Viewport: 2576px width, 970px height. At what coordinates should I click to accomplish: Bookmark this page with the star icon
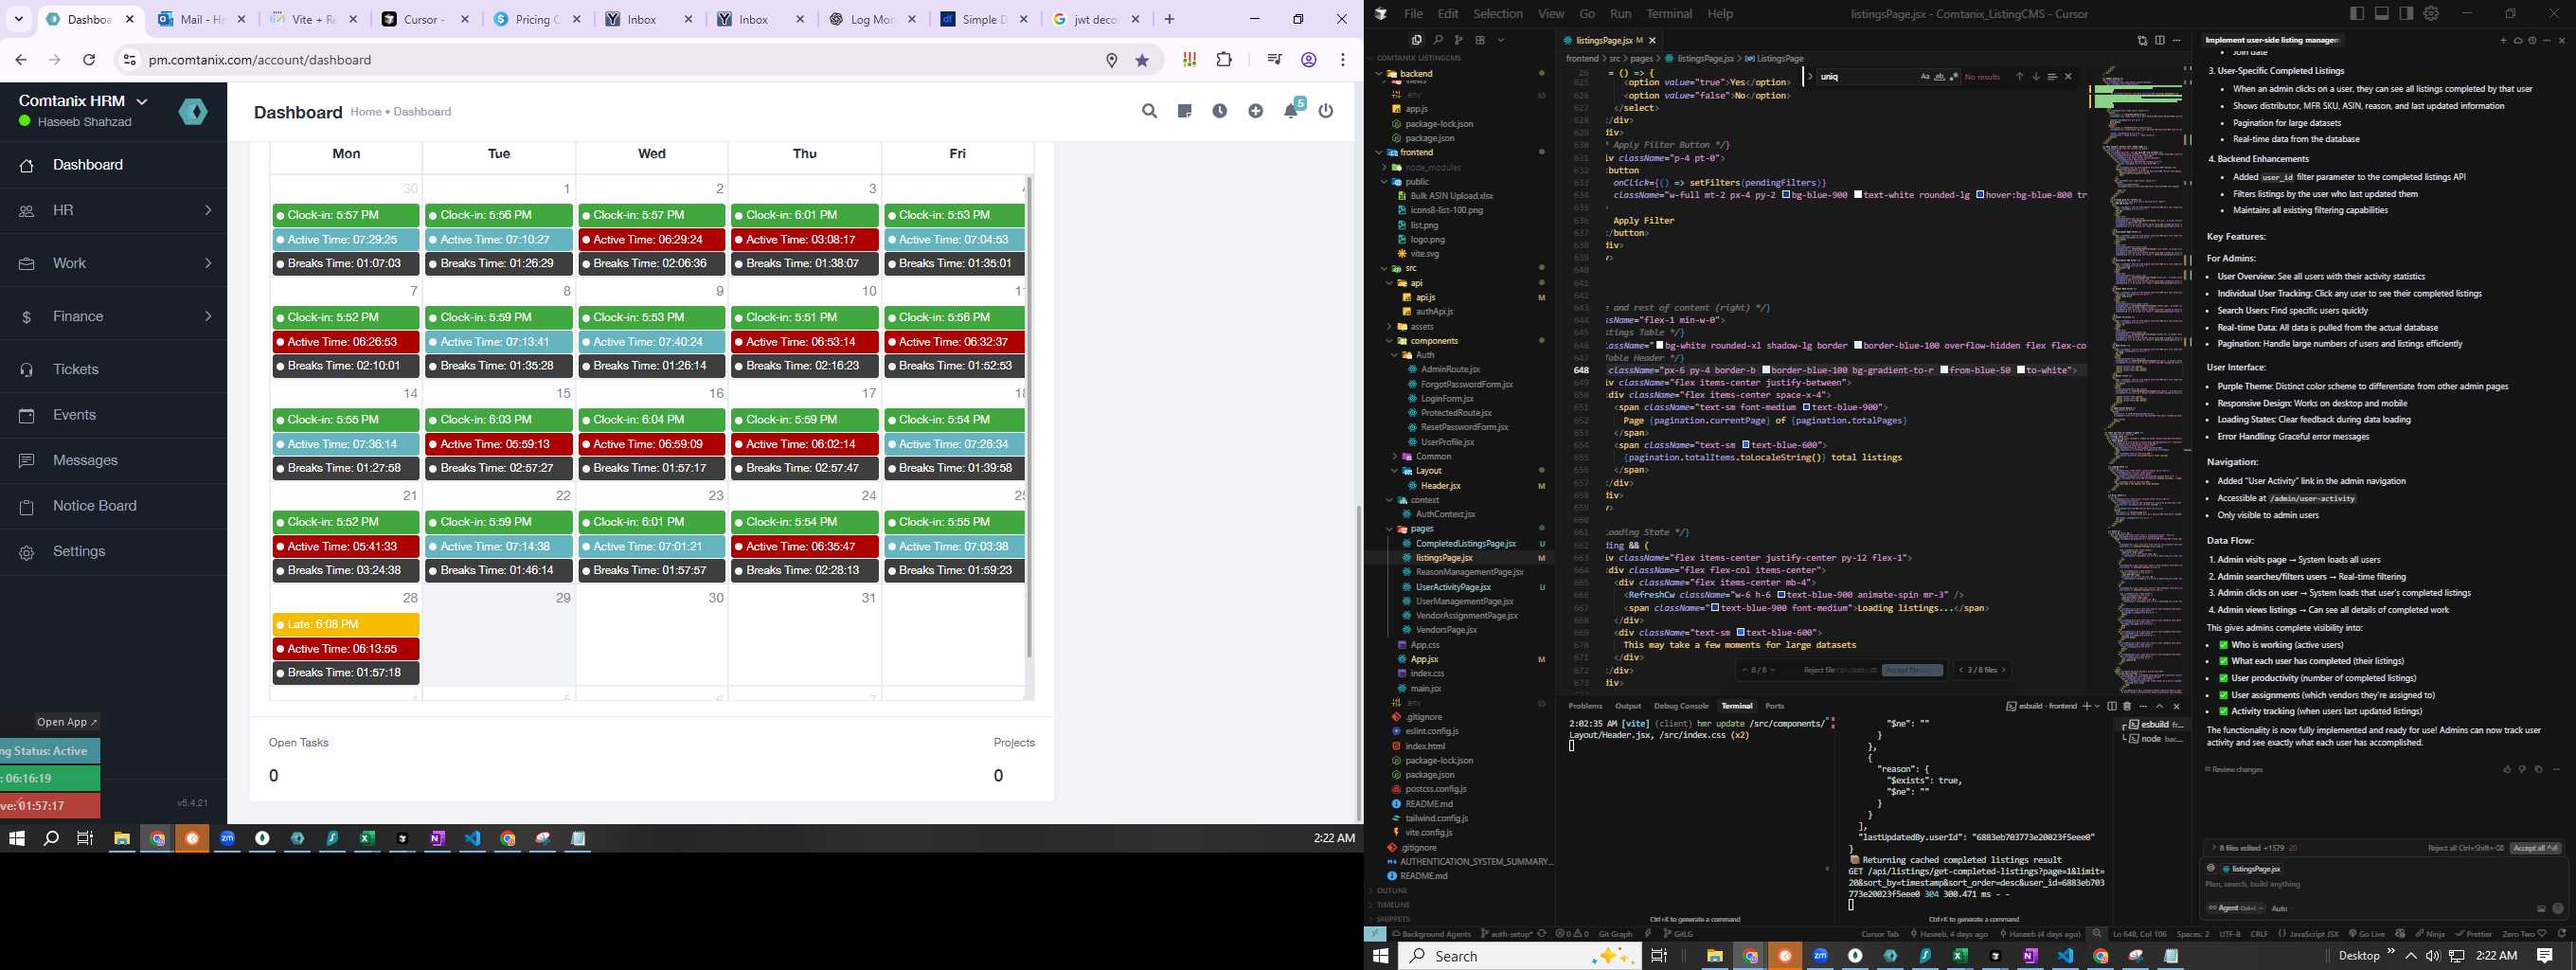click(1142, 60)
